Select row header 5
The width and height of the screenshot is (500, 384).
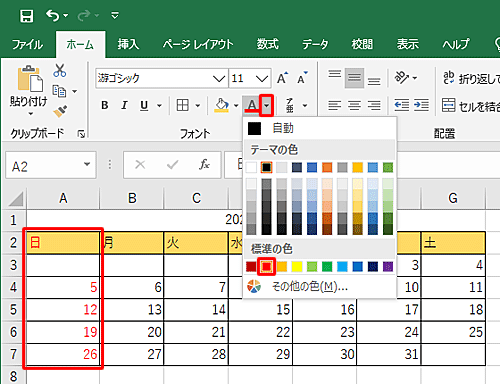pyautogui.click(x=13, y=310)
